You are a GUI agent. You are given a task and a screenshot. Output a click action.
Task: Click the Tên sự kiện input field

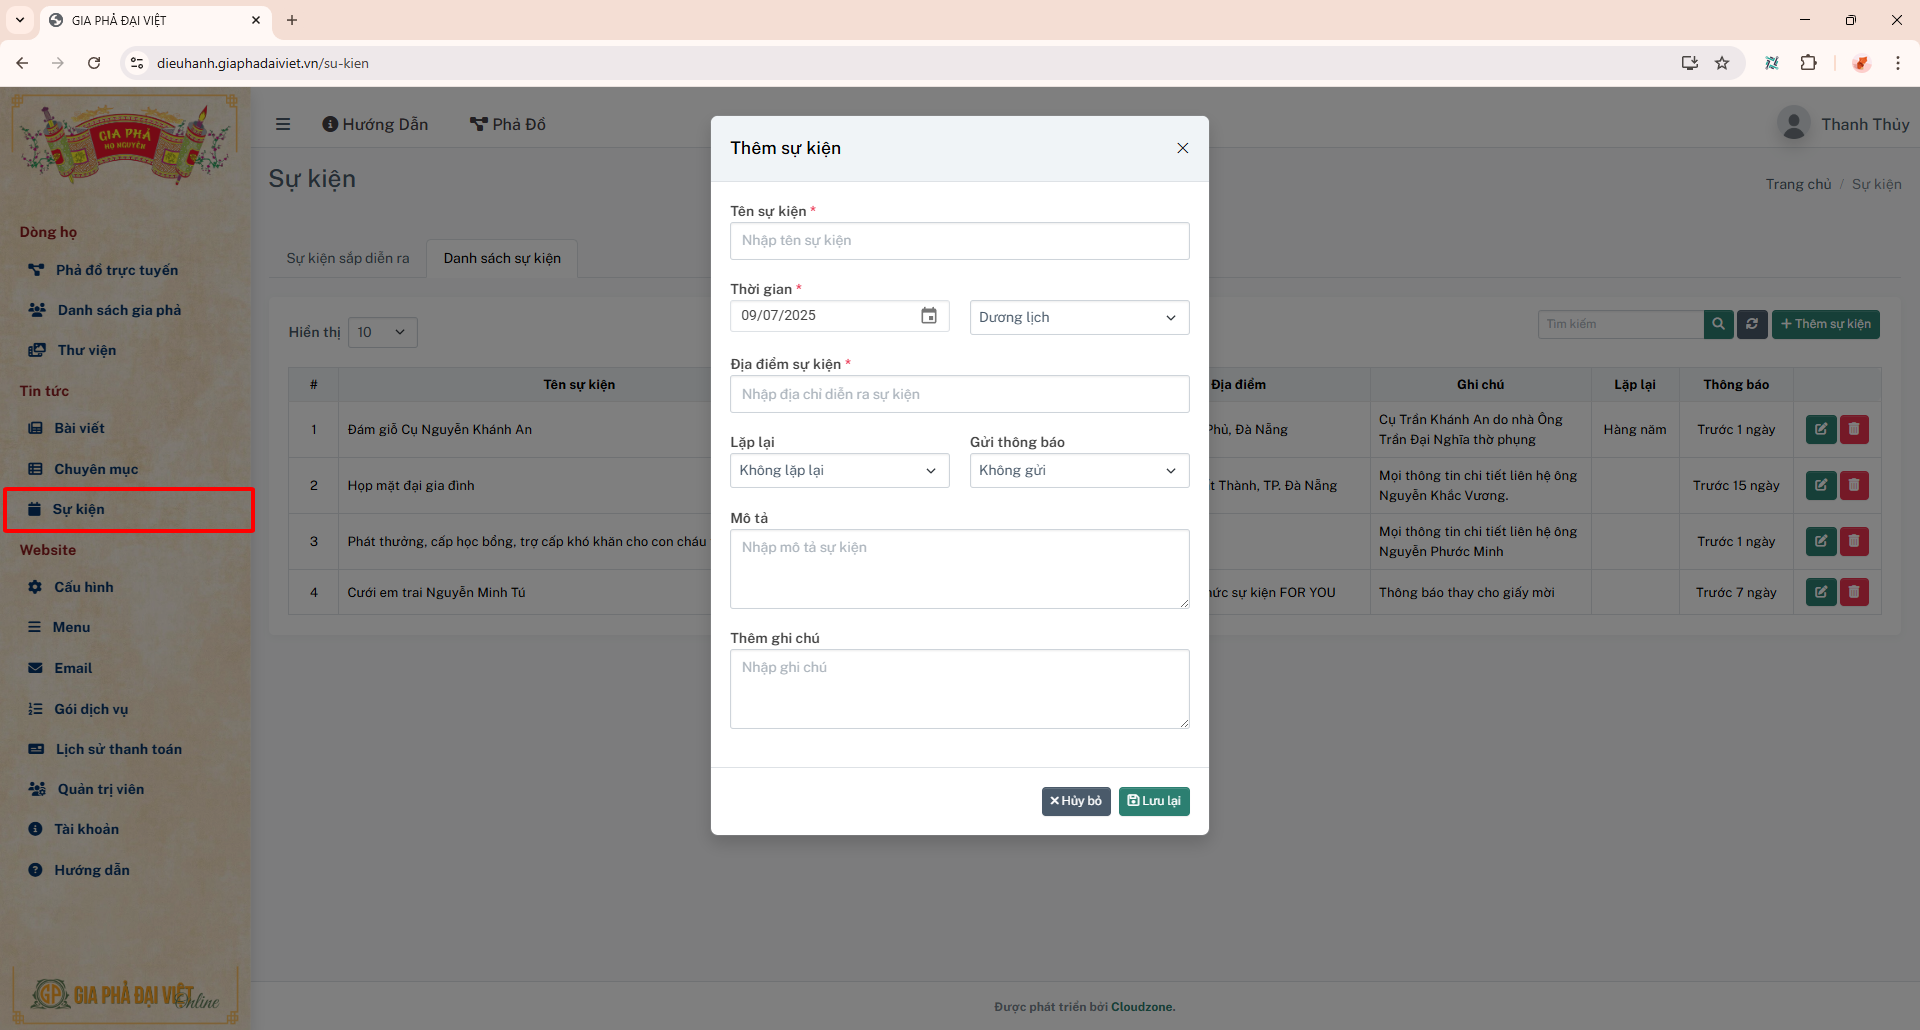[959, 241]
